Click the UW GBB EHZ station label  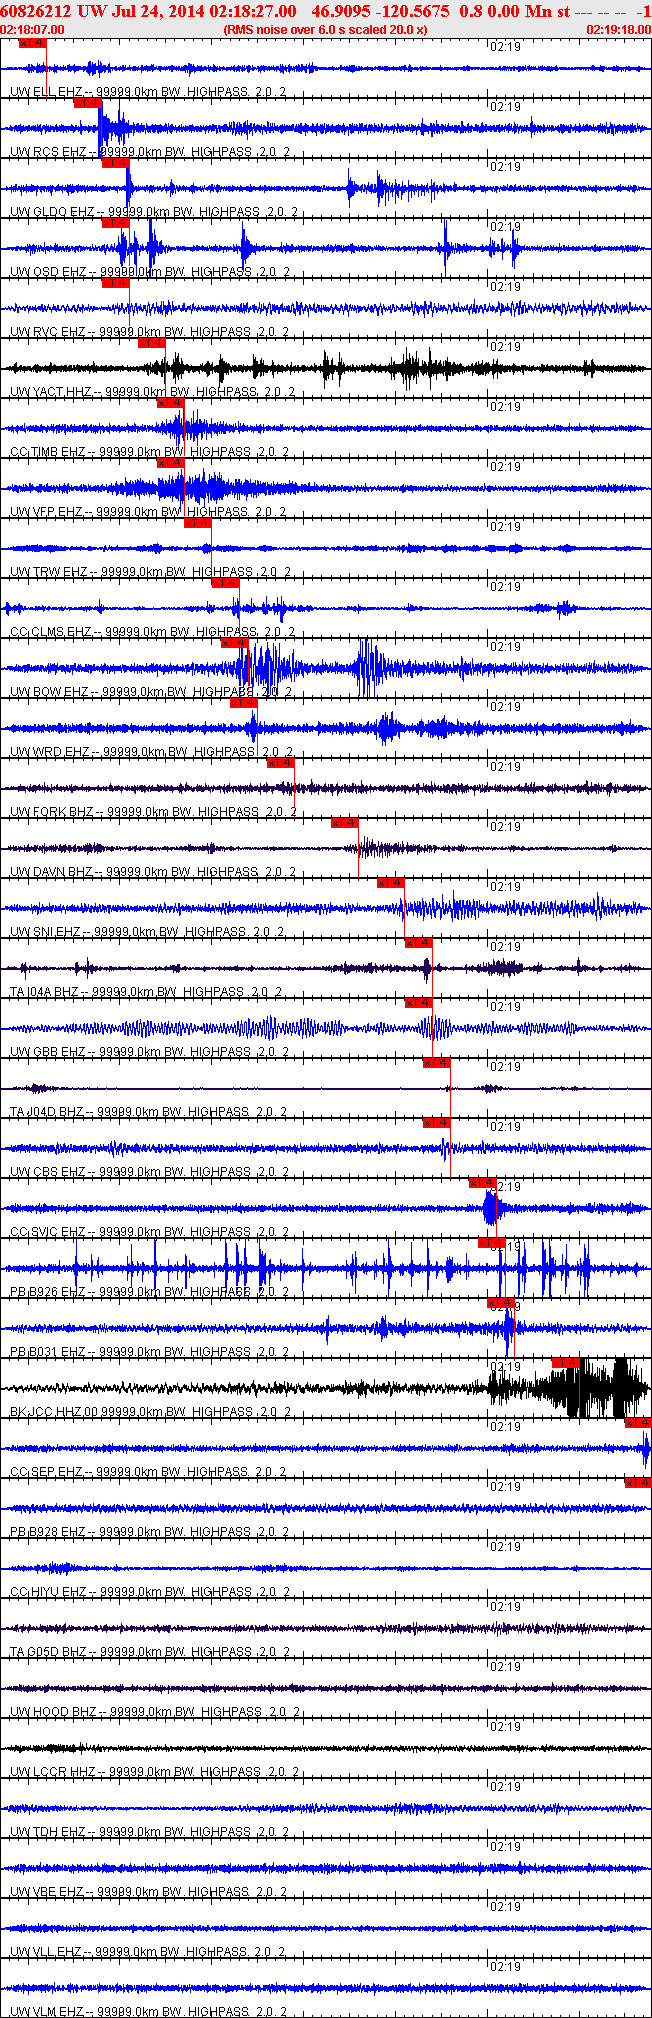tap(48, 1052)
